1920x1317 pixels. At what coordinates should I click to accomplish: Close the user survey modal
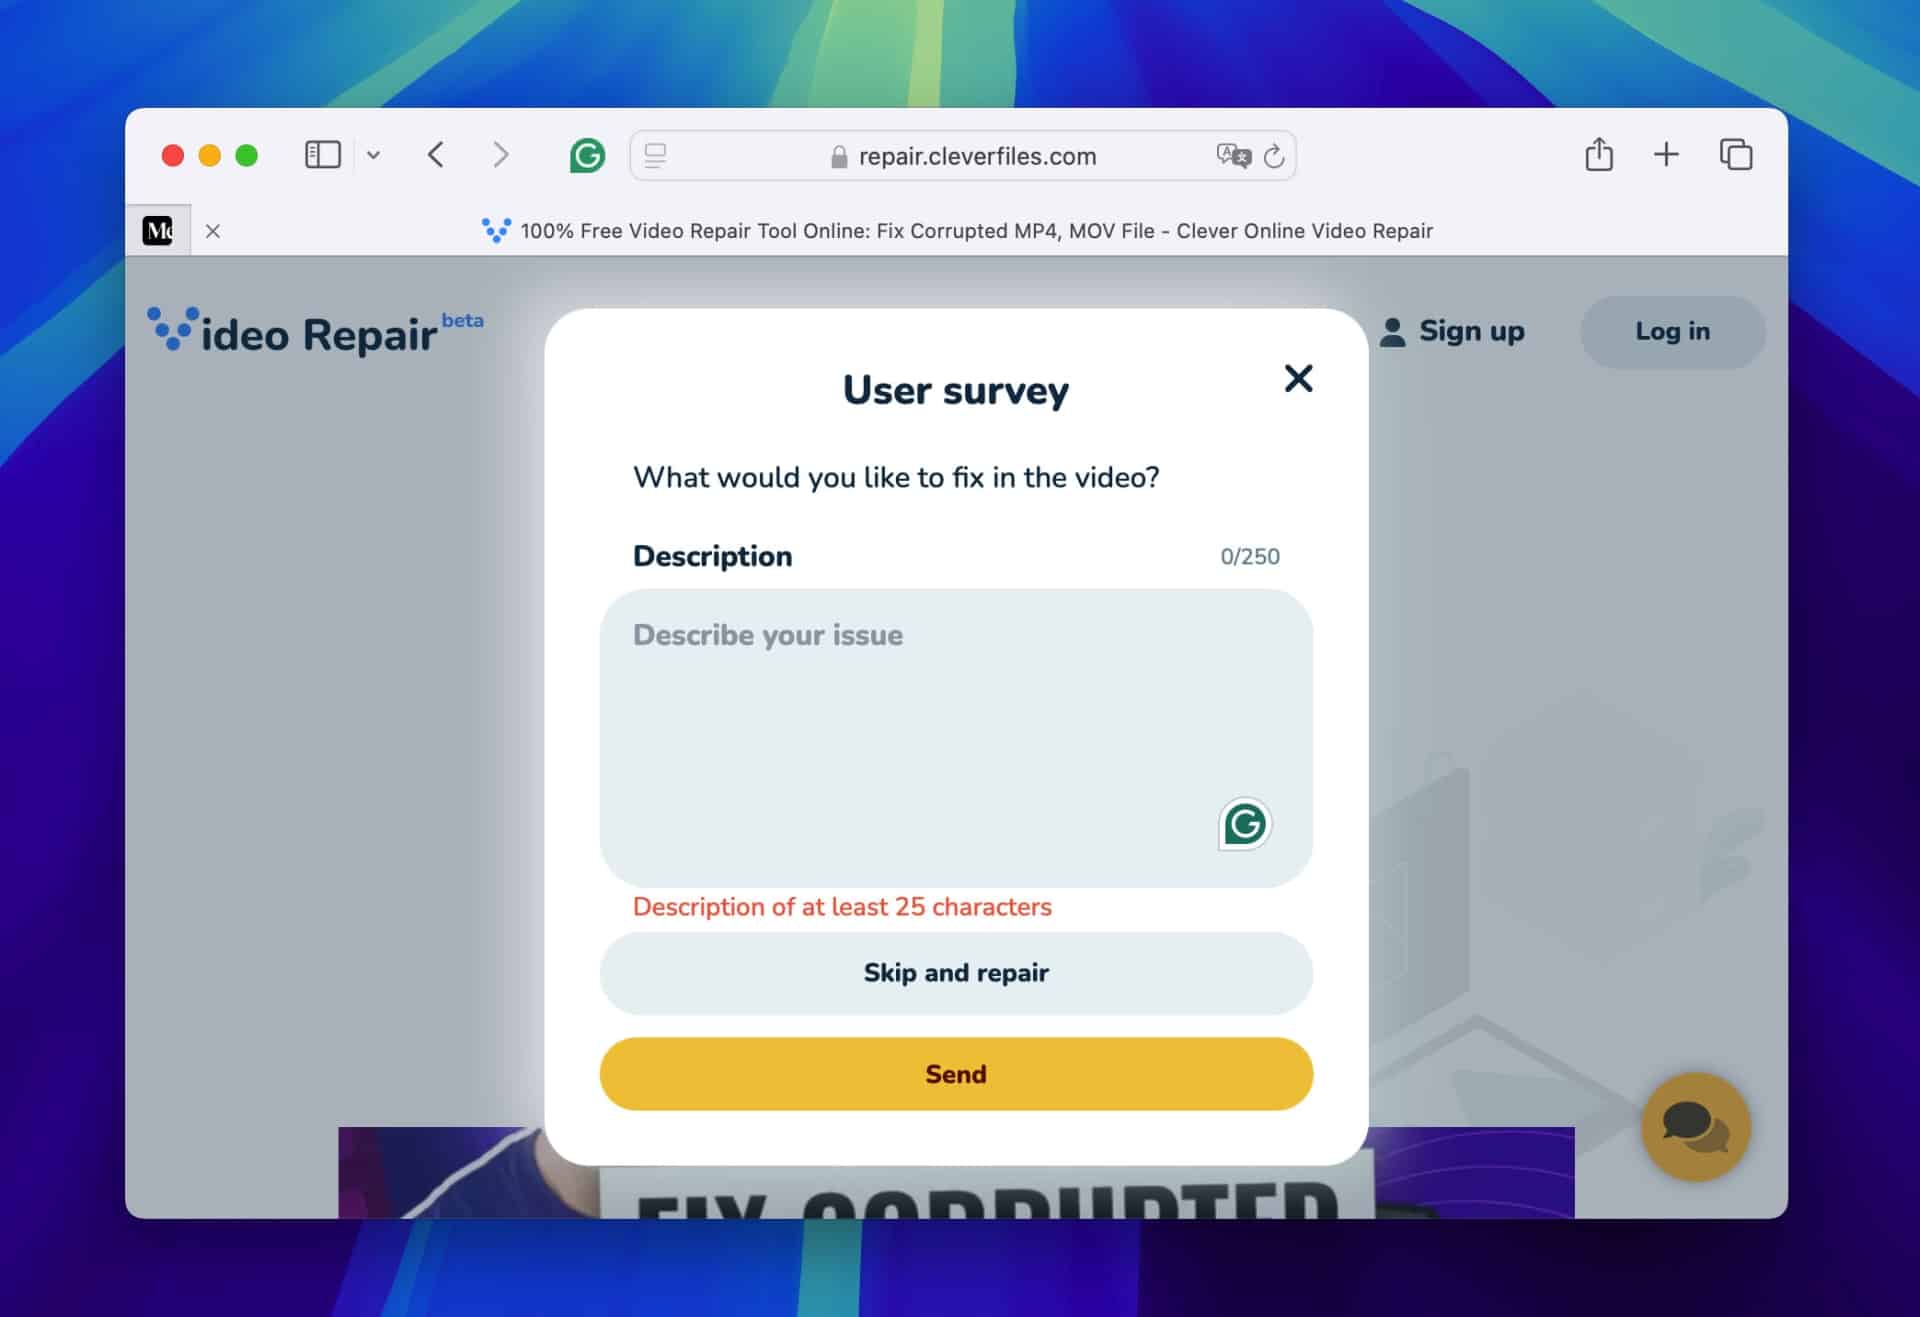click(x=1297, y=378)
